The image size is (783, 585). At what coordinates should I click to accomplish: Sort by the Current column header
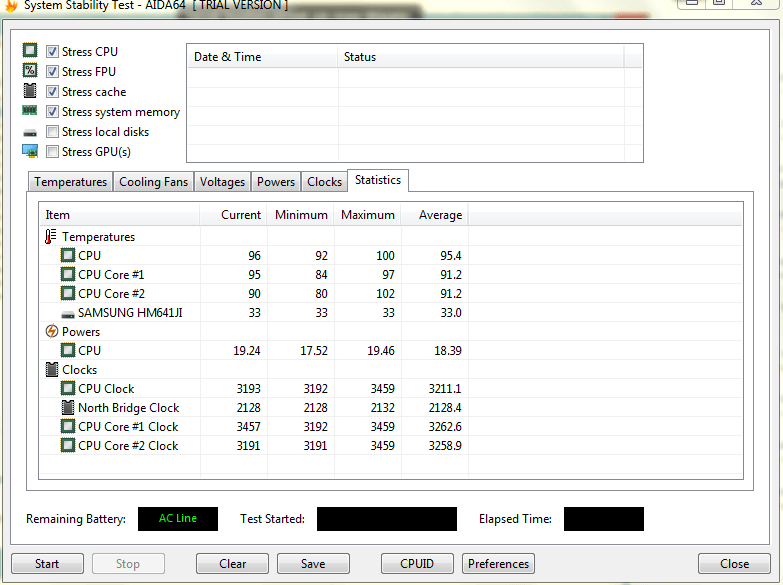(233, 215)
